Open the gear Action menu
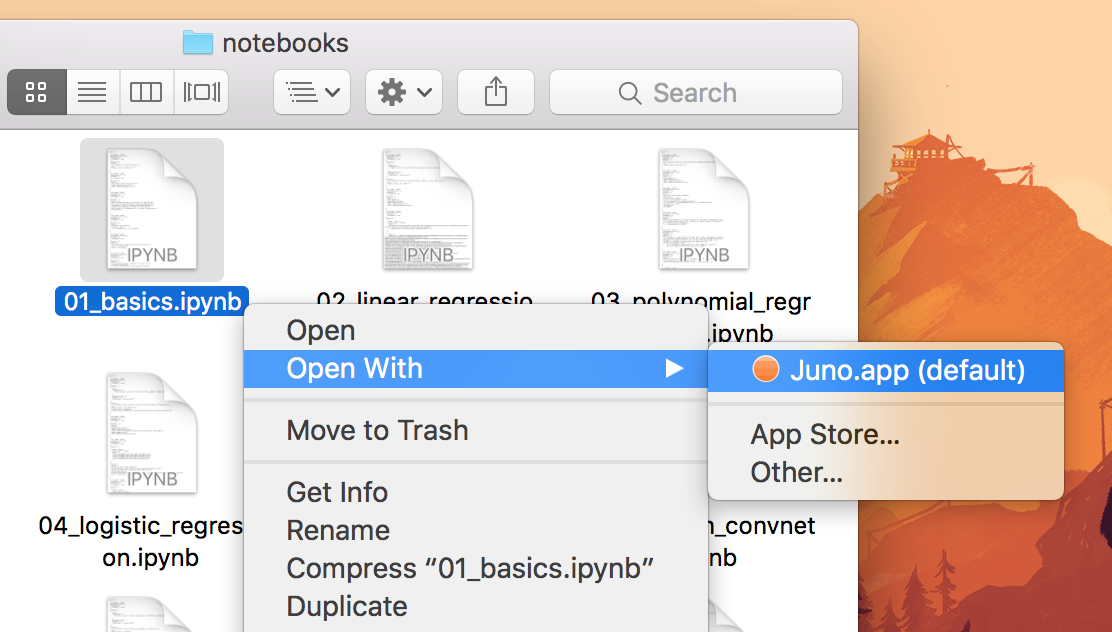The width and height of the screenshot is (1112, 632). point(404,92)
